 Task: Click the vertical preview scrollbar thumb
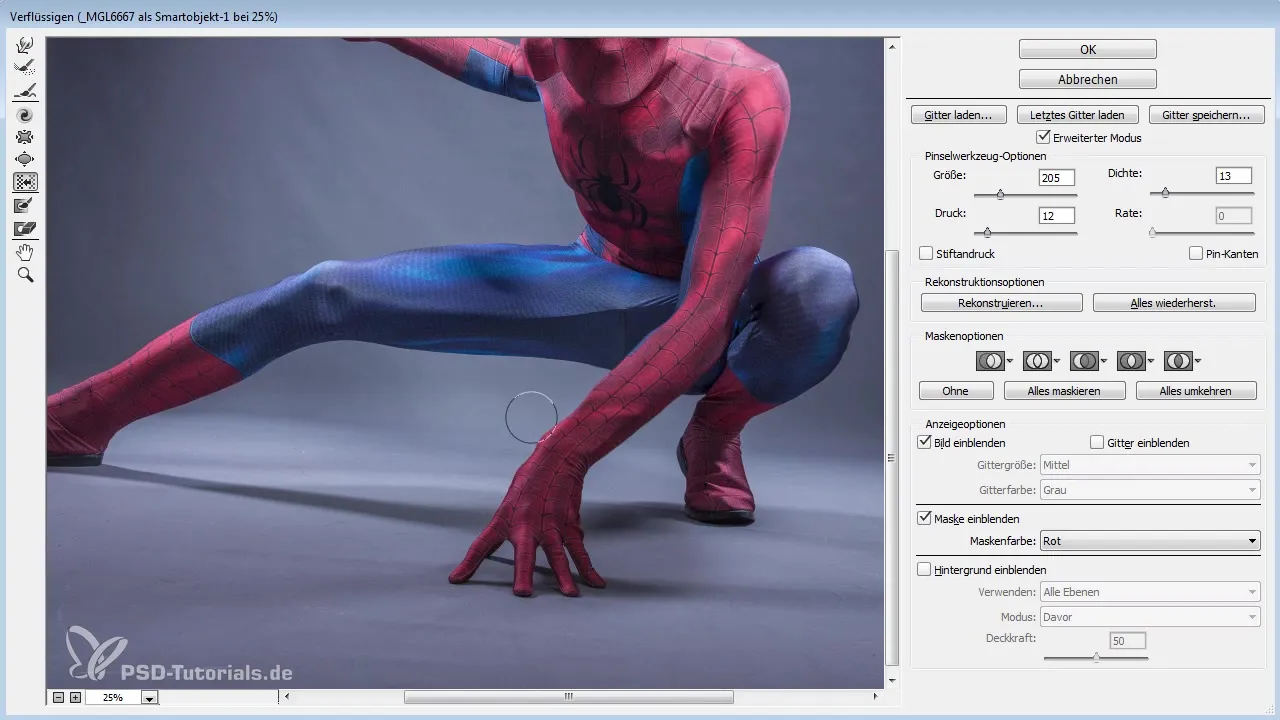pyautogui.click(x=891, y=458)
